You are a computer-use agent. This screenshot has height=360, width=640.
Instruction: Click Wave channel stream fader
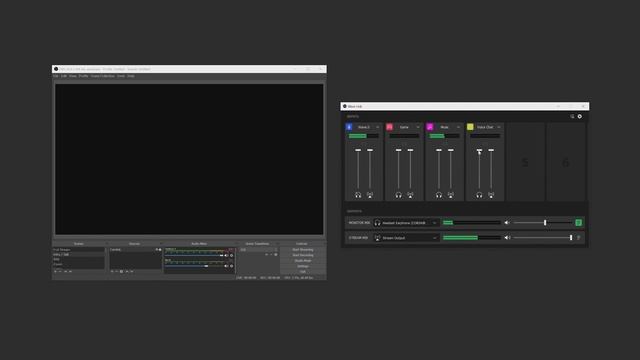pos(370,169)
